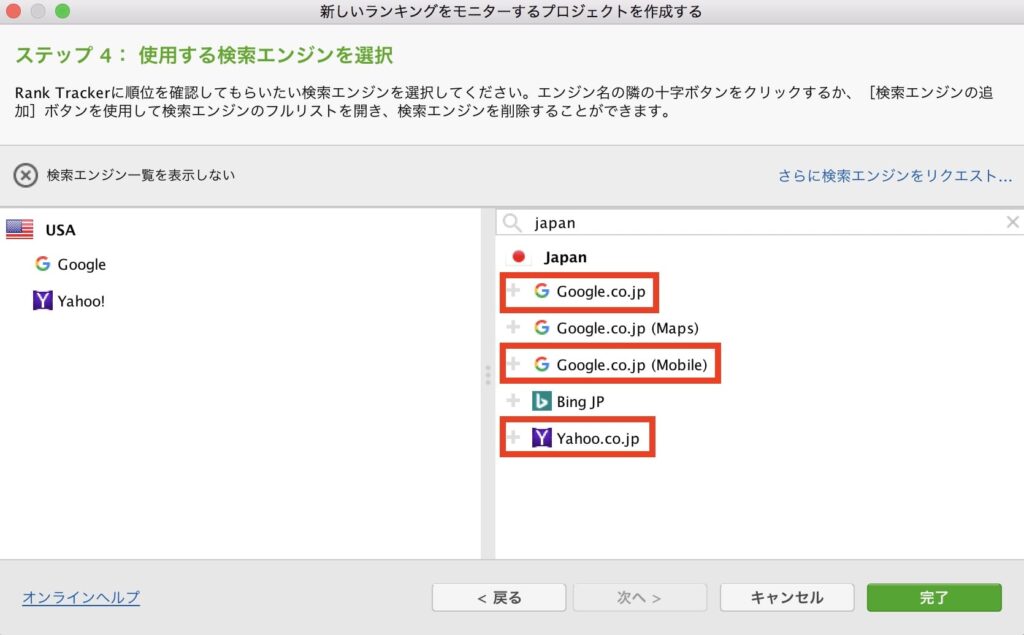1024x635 pixels.
Task: Click the Japan flag icon
Action: pyautogui.click(x=519, y=257)
